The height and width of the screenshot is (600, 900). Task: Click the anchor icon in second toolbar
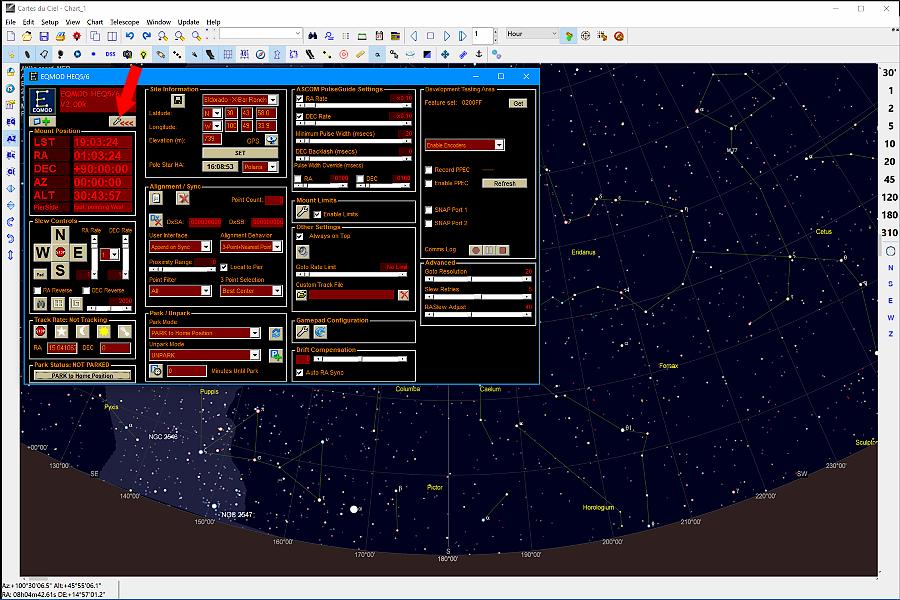point(479,54)
